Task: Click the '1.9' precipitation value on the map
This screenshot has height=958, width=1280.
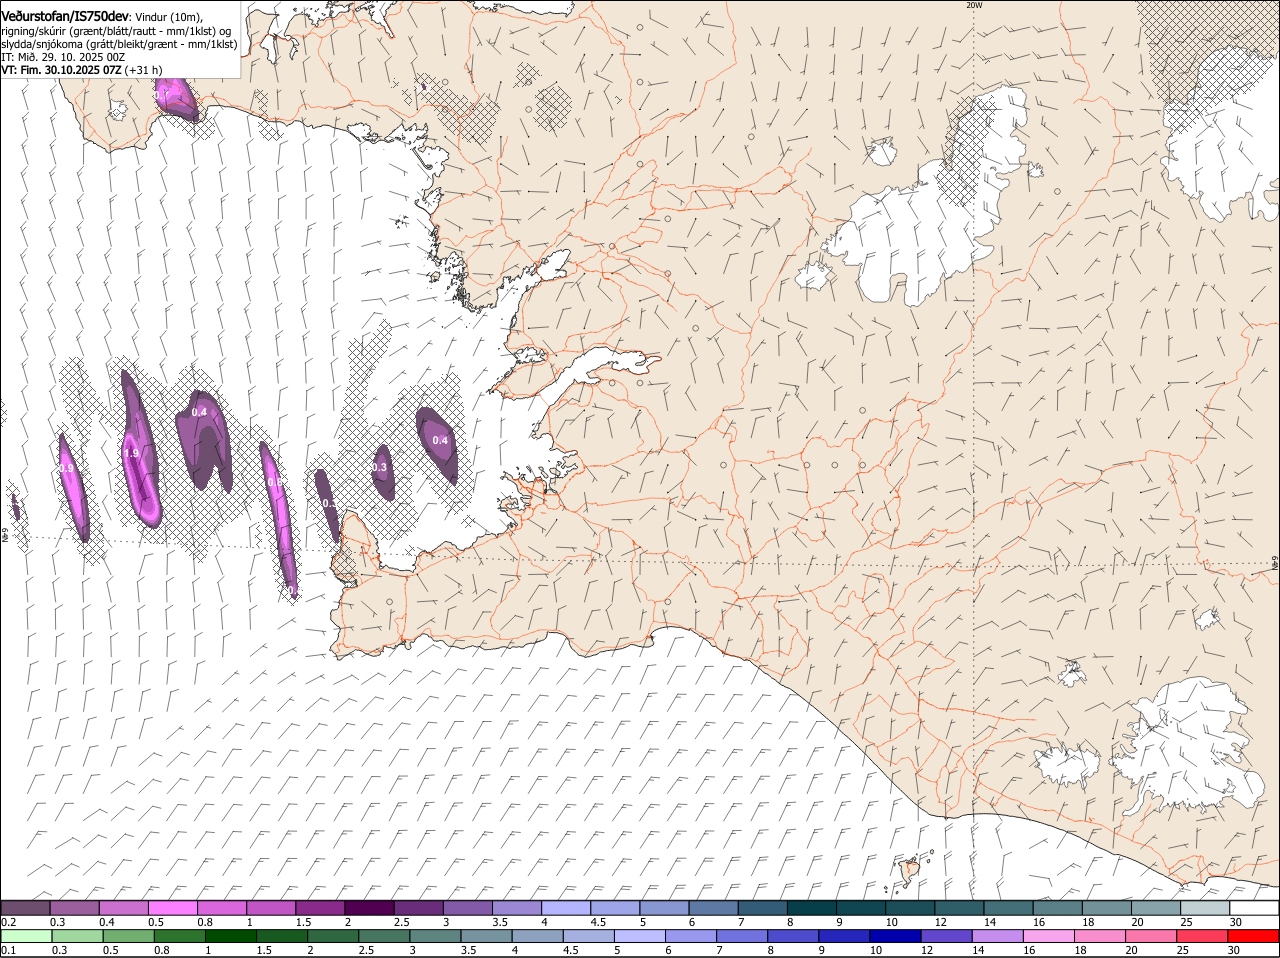Action: pos(131,453)
